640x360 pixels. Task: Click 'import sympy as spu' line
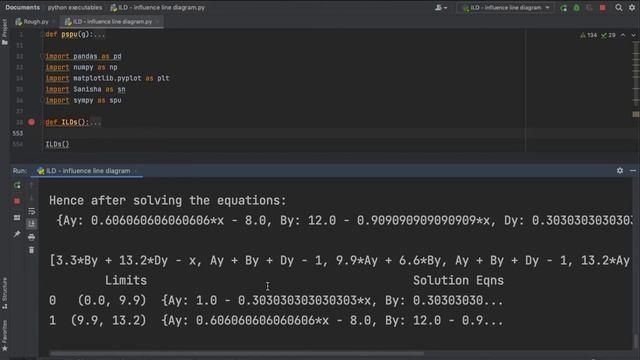pyautogui.click(x=83, y=100)
